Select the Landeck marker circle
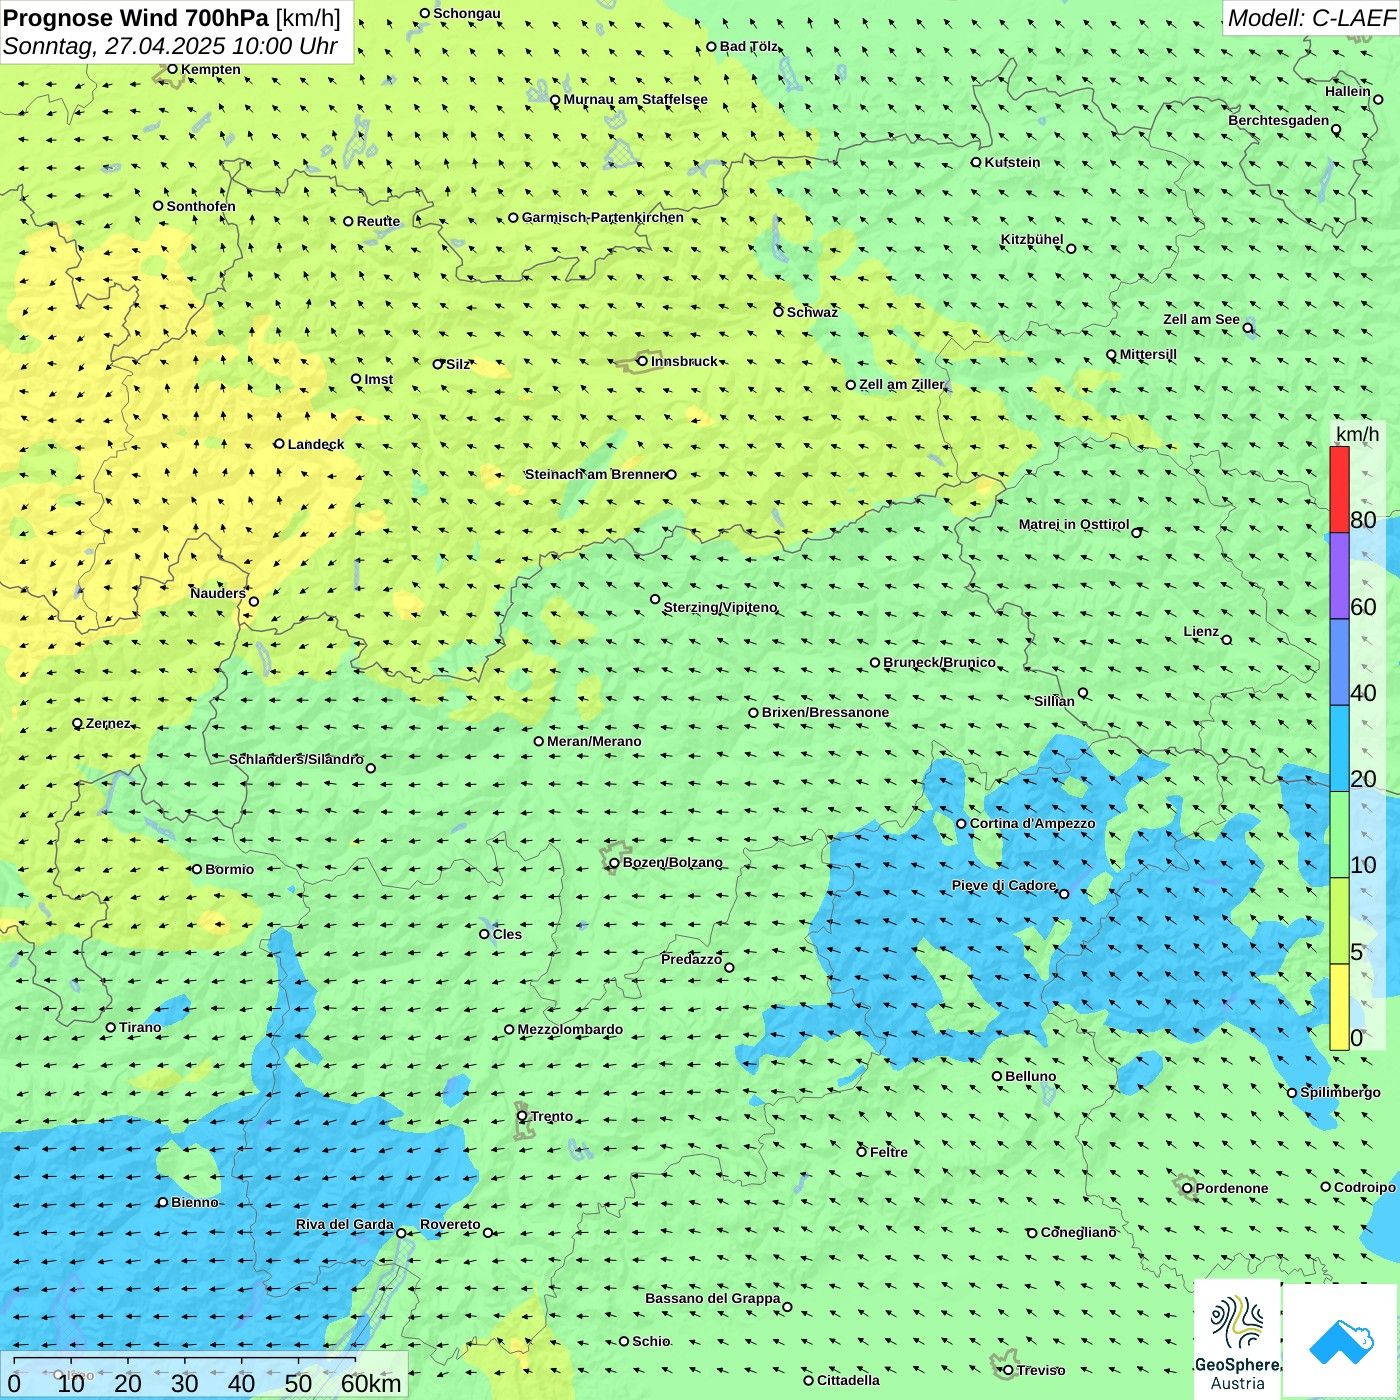Image resolution: width=1400 pixels, height=1400 pixels. 279,444
